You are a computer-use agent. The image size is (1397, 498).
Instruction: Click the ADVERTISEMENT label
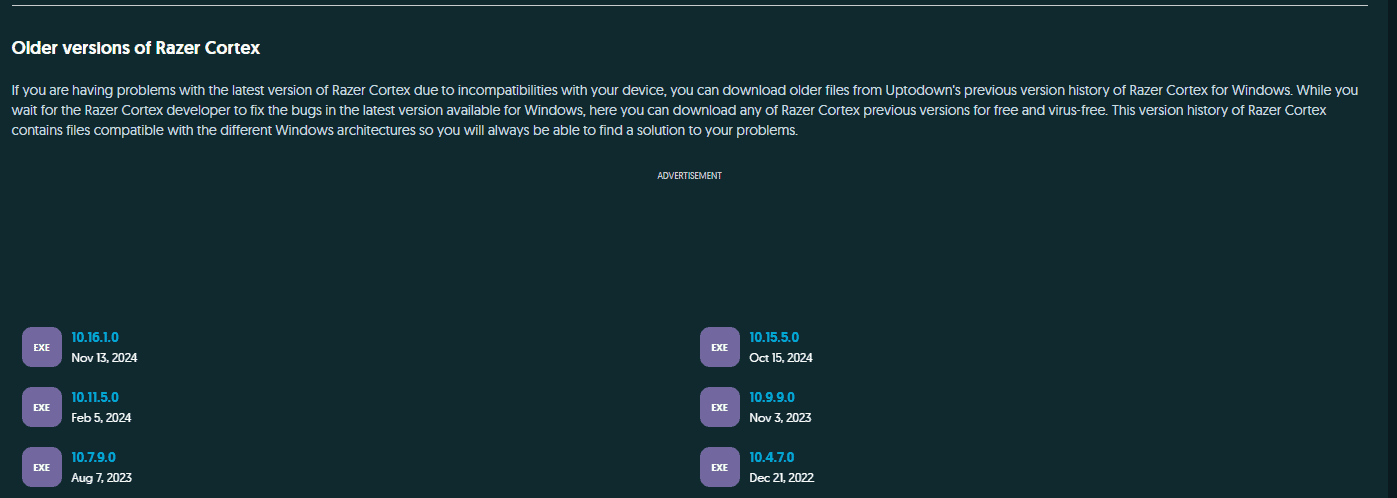pos(689,176)
